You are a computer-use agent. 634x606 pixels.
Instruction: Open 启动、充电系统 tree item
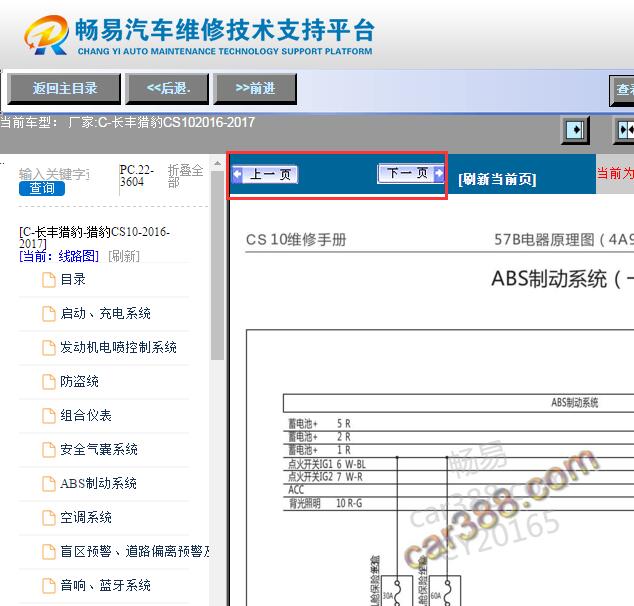pos(105,313)
